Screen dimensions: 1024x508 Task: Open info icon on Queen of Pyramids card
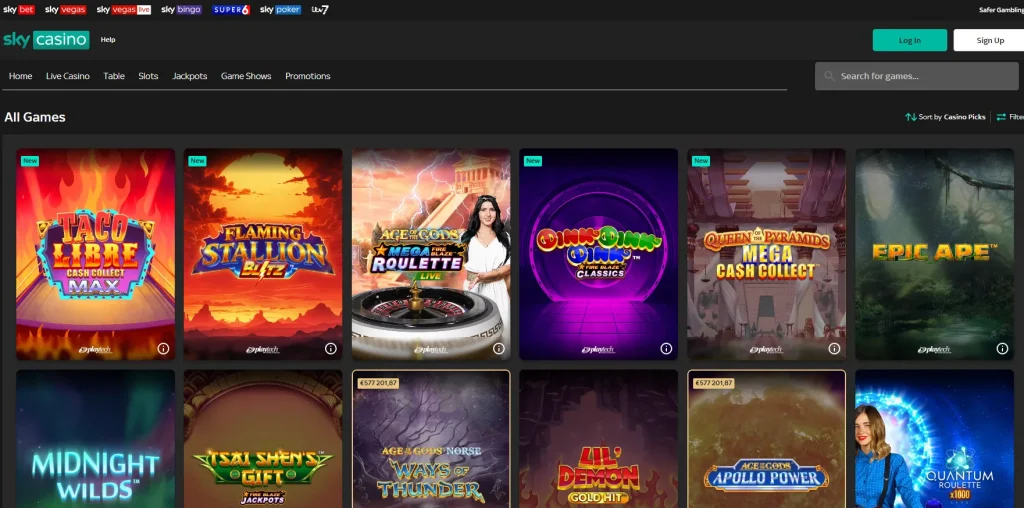[834, 349]
